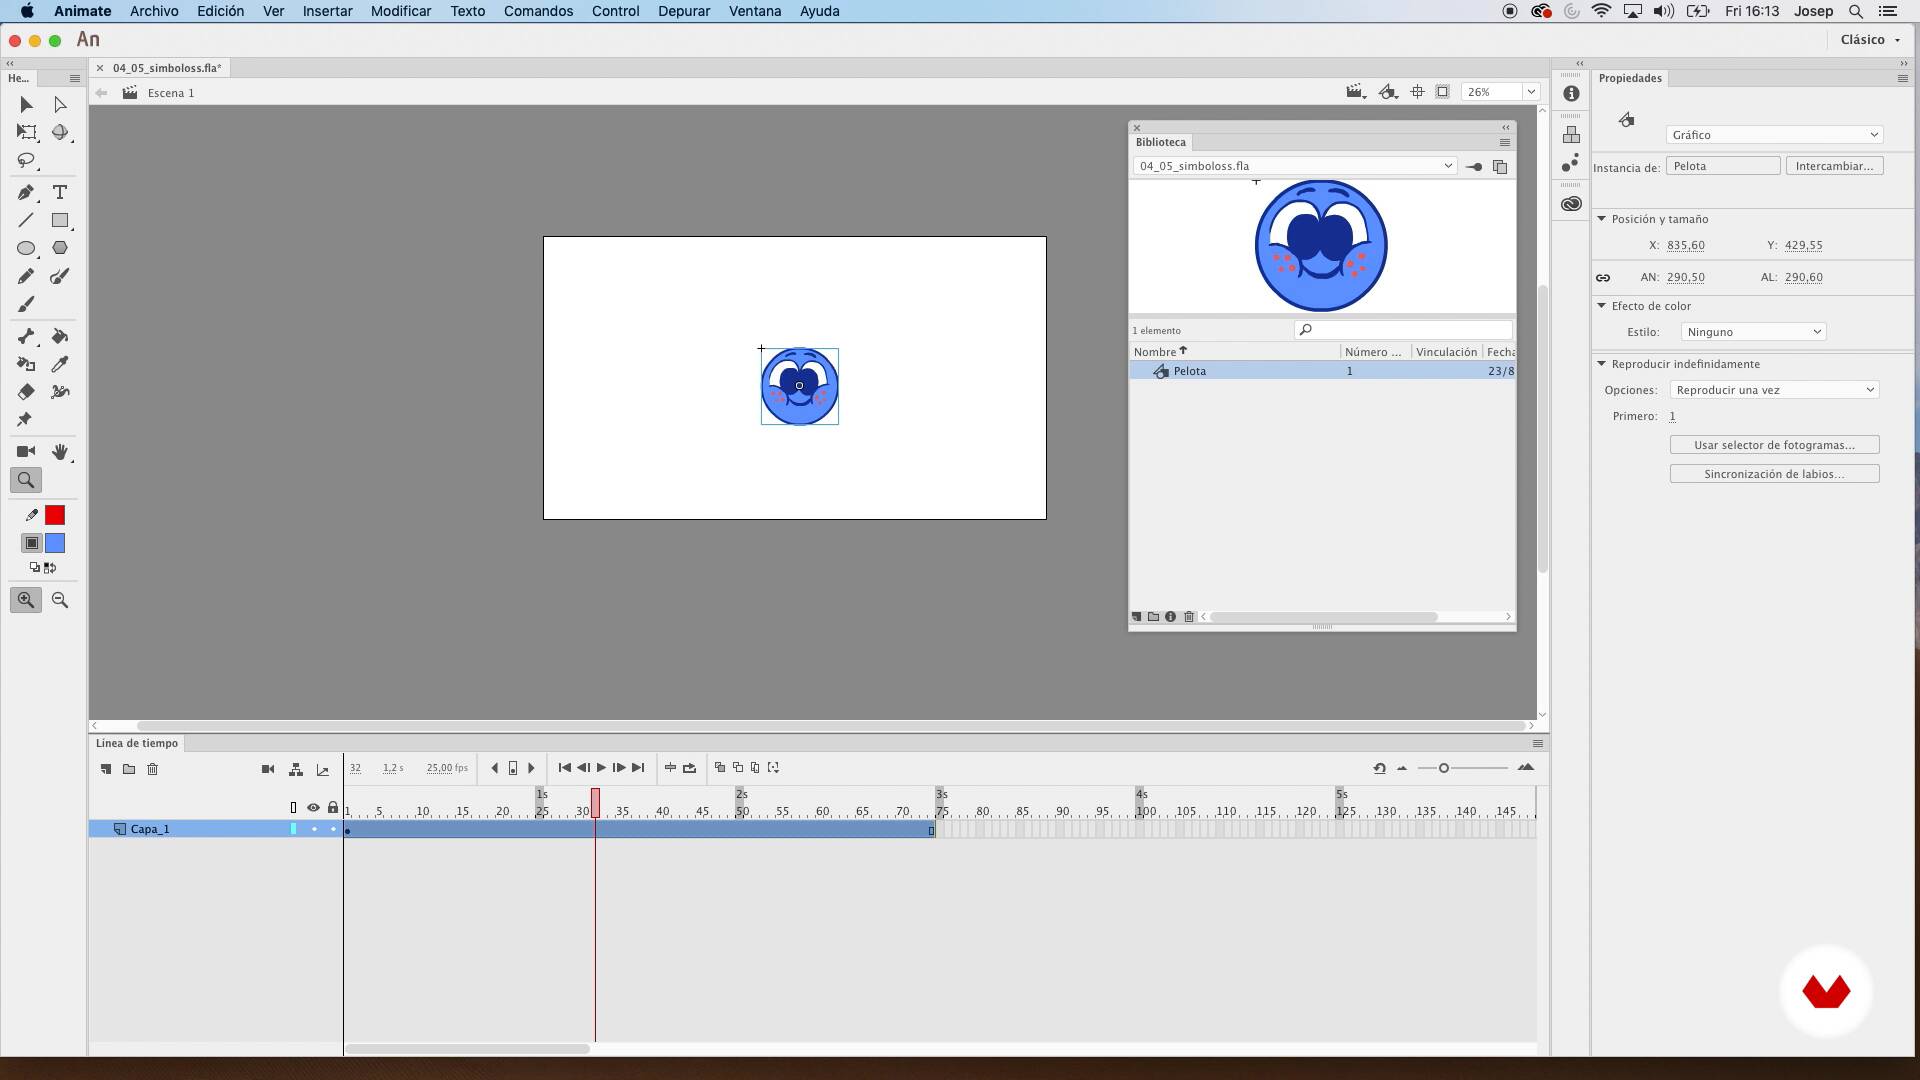Toggle lock on Capa_1 layer
1920x1080 pixels.
(333, 829)
